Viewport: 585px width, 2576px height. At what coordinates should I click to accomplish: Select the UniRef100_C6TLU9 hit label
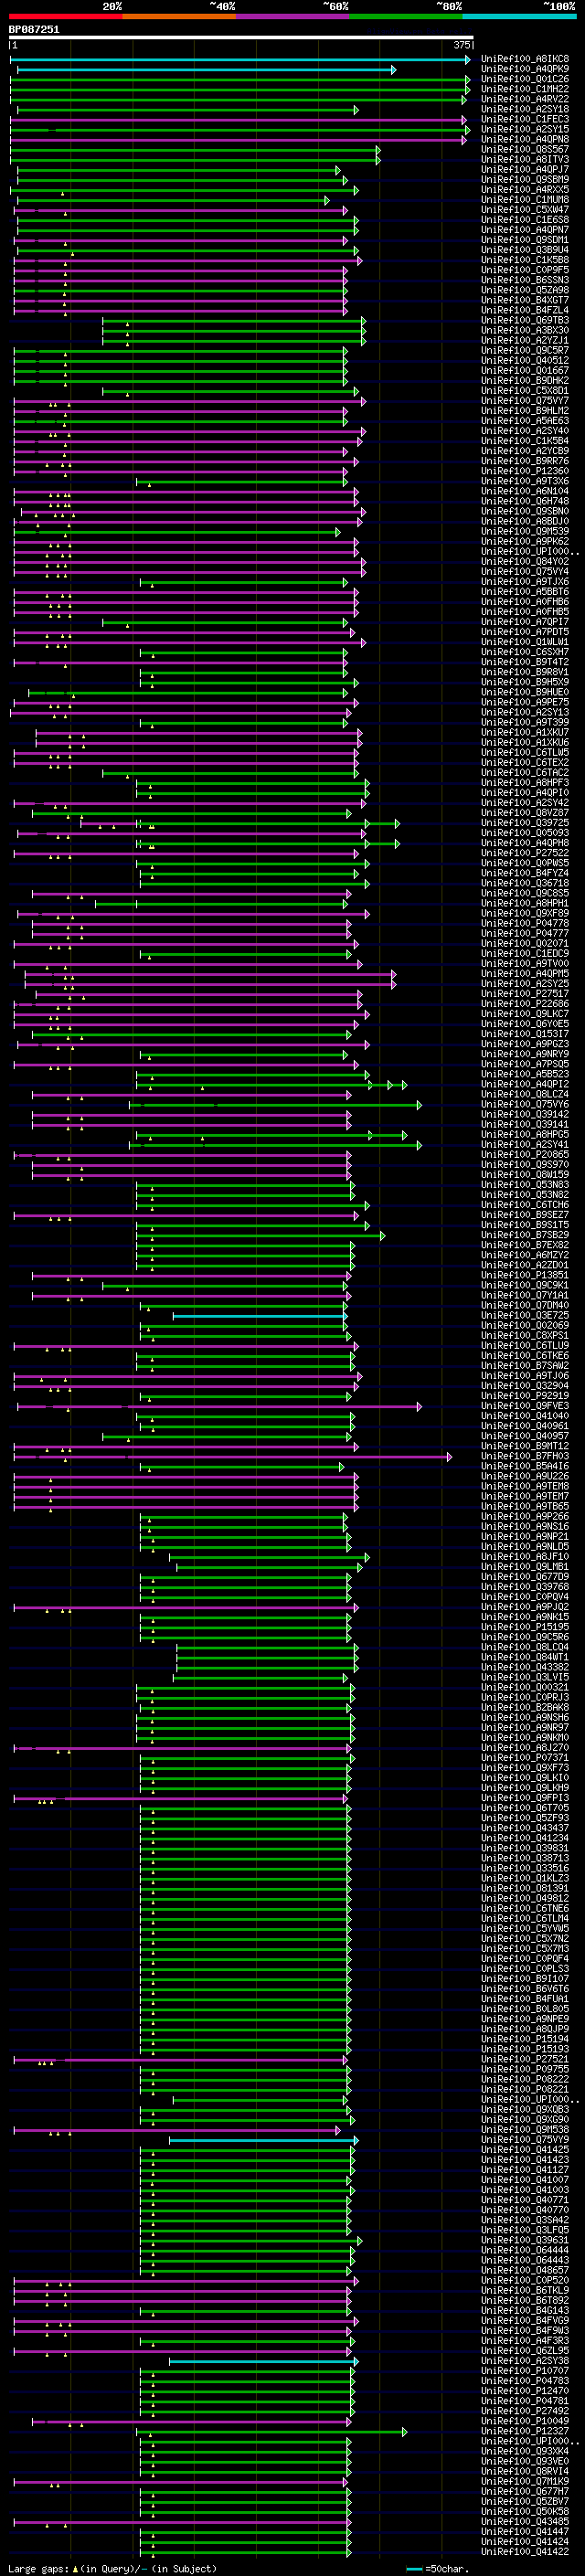[x=525, y=1346]
